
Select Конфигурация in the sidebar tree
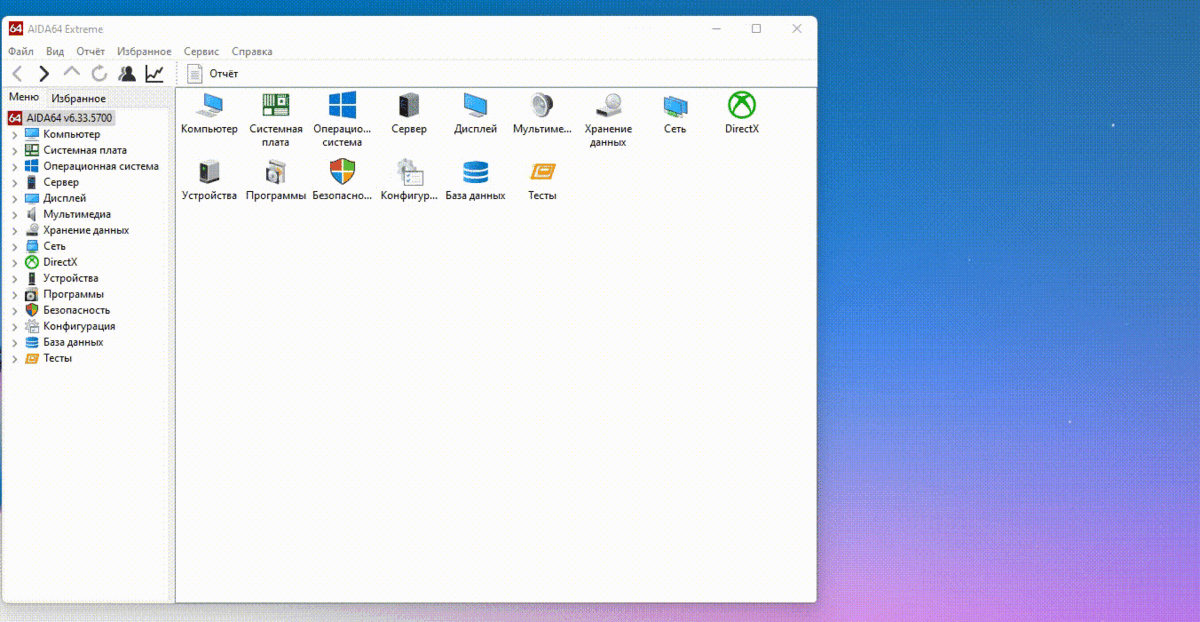point(79,326)
